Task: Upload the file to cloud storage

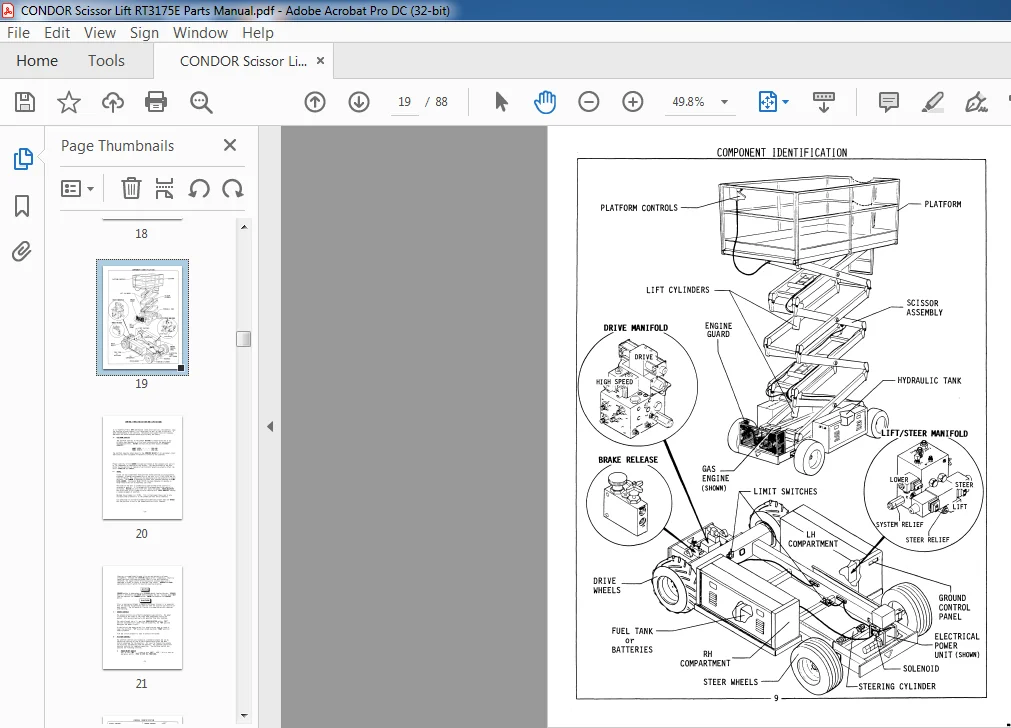Action: click(x=113, y=102)
